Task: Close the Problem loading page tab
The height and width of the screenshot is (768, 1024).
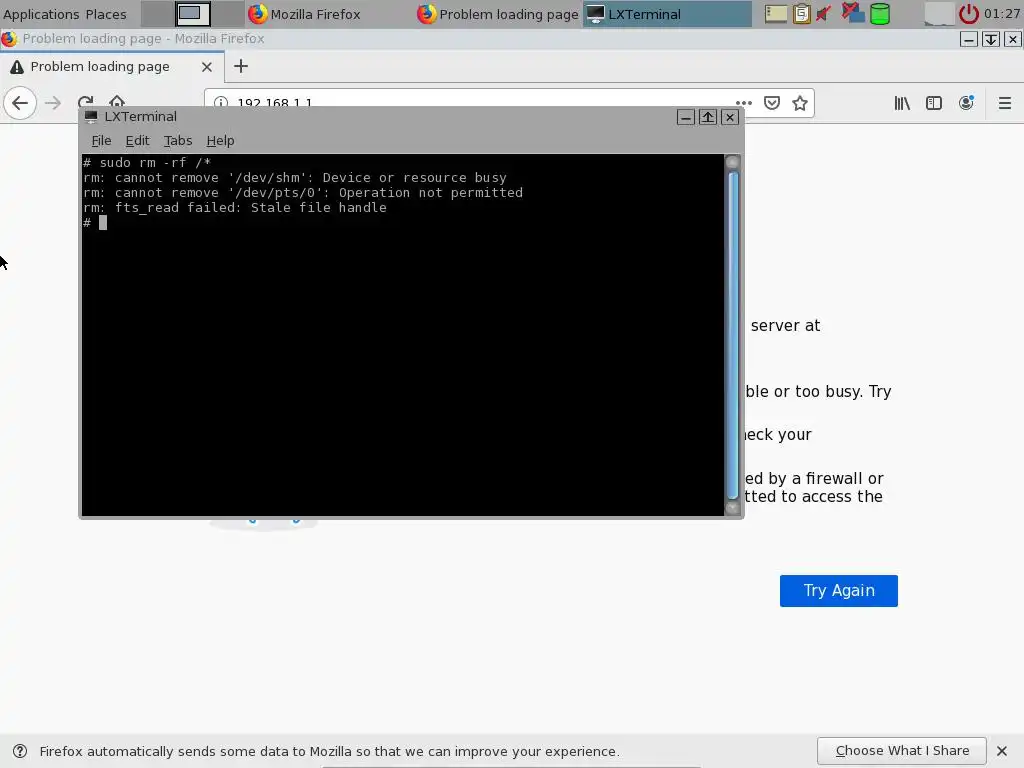Action: pos(206,67)
